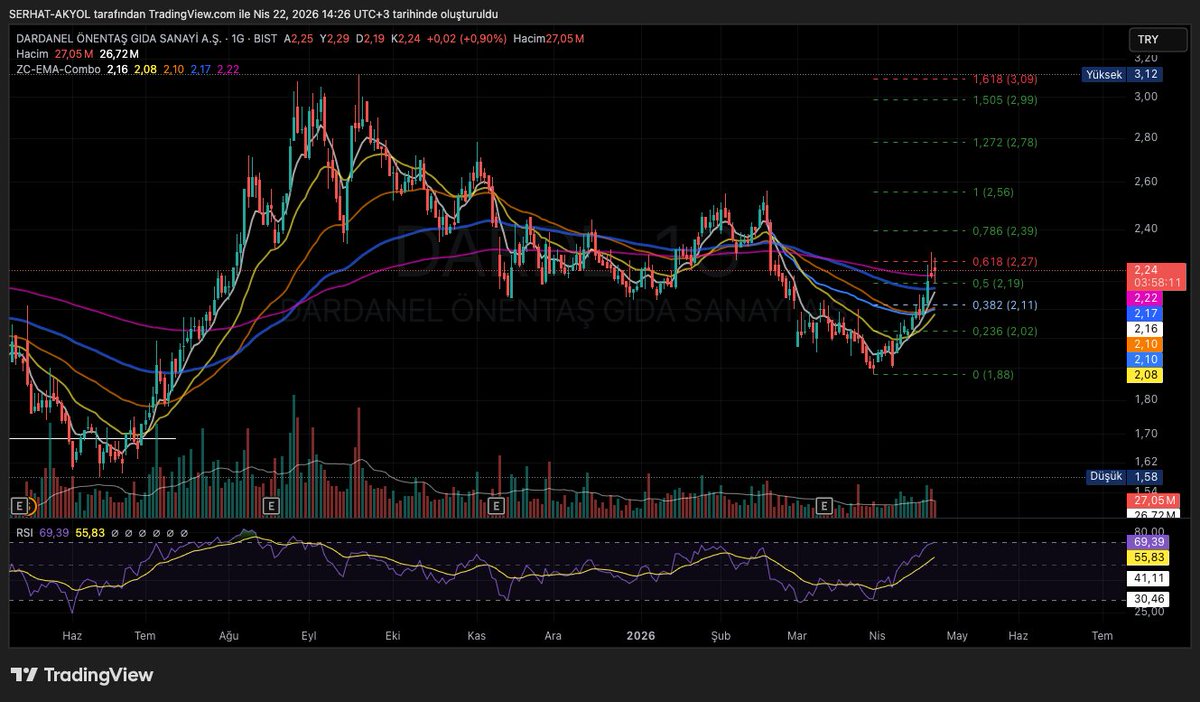
Task: Click the Yüksek high price label
Action: [1103, 74]
